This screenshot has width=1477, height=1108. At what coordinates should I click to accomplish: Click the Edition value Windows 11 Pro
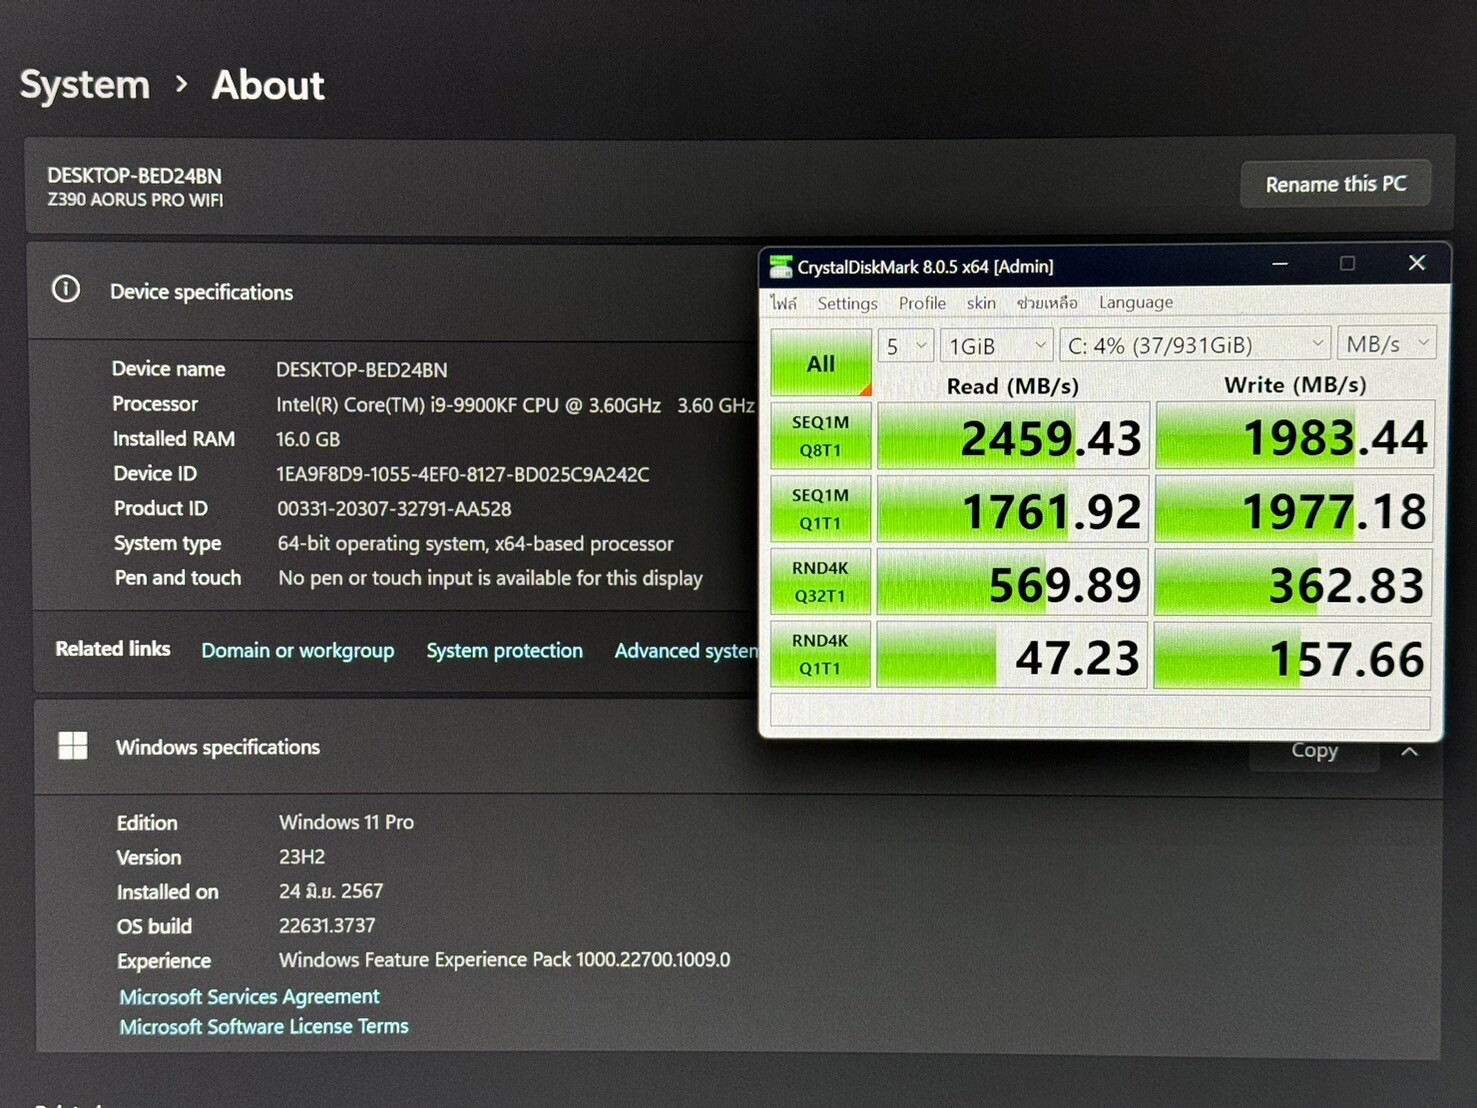[346, 822]
